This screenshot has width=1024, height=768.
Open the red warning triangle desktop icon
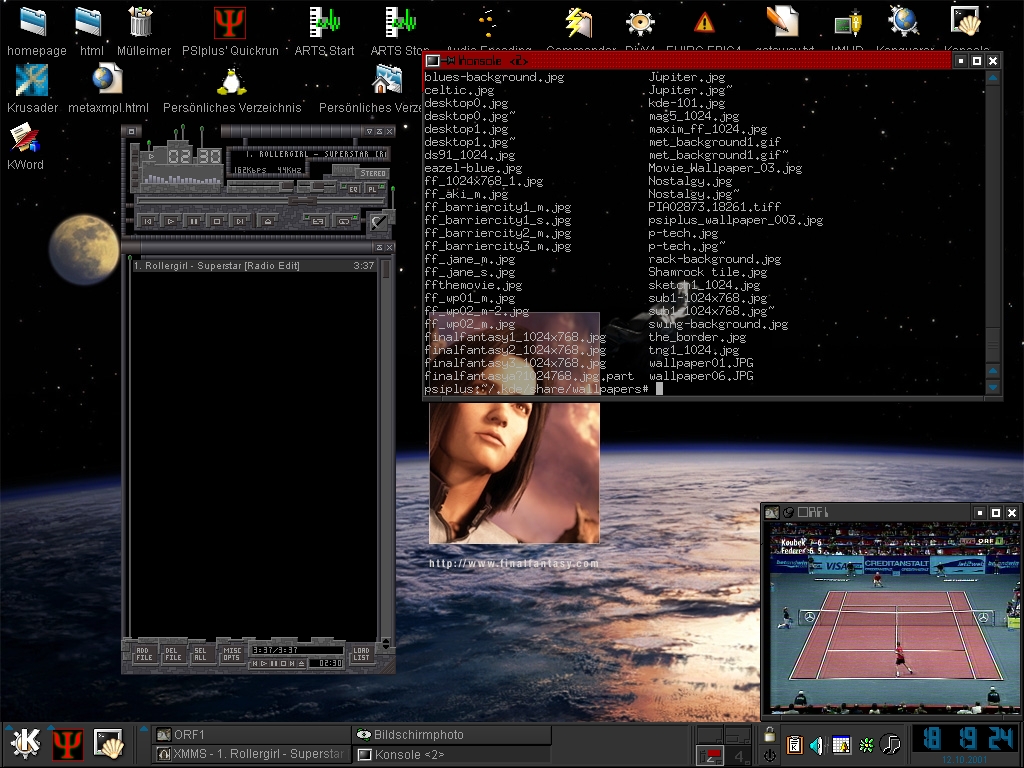(704, 24)
